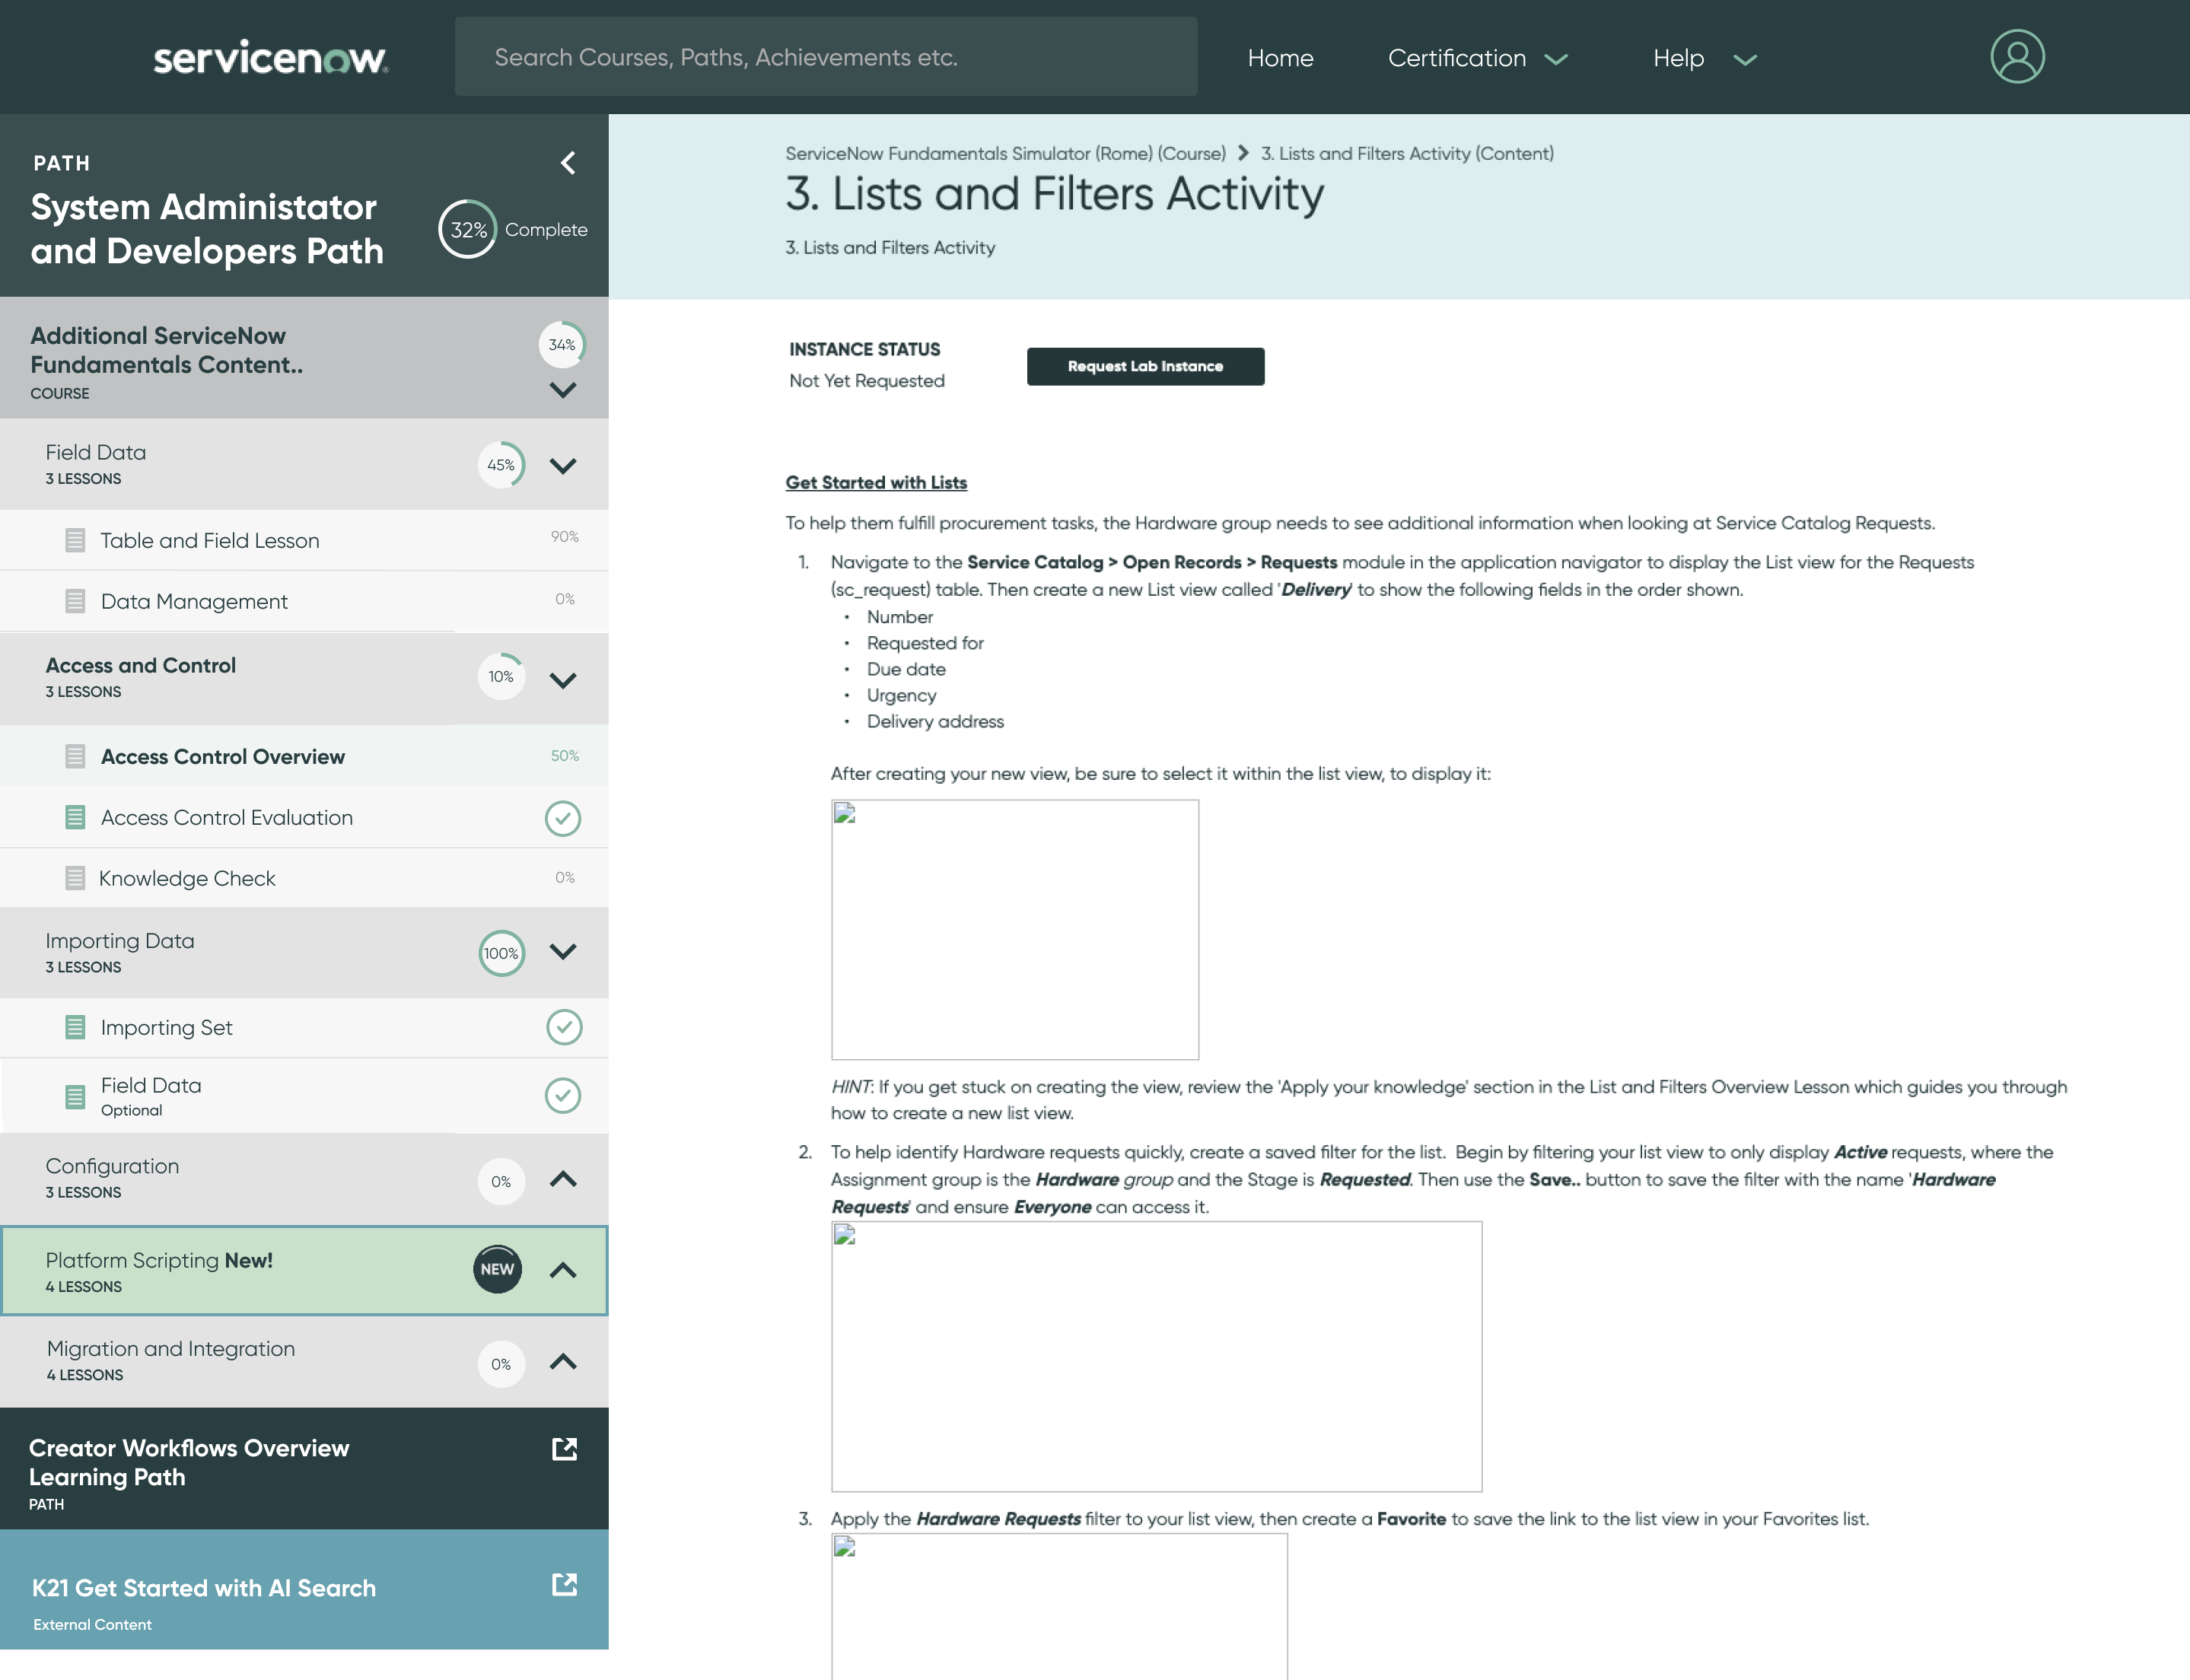Click the Hardware Requests filter image placeholder
2190x1680 pixels.
click(1157, 1357)
